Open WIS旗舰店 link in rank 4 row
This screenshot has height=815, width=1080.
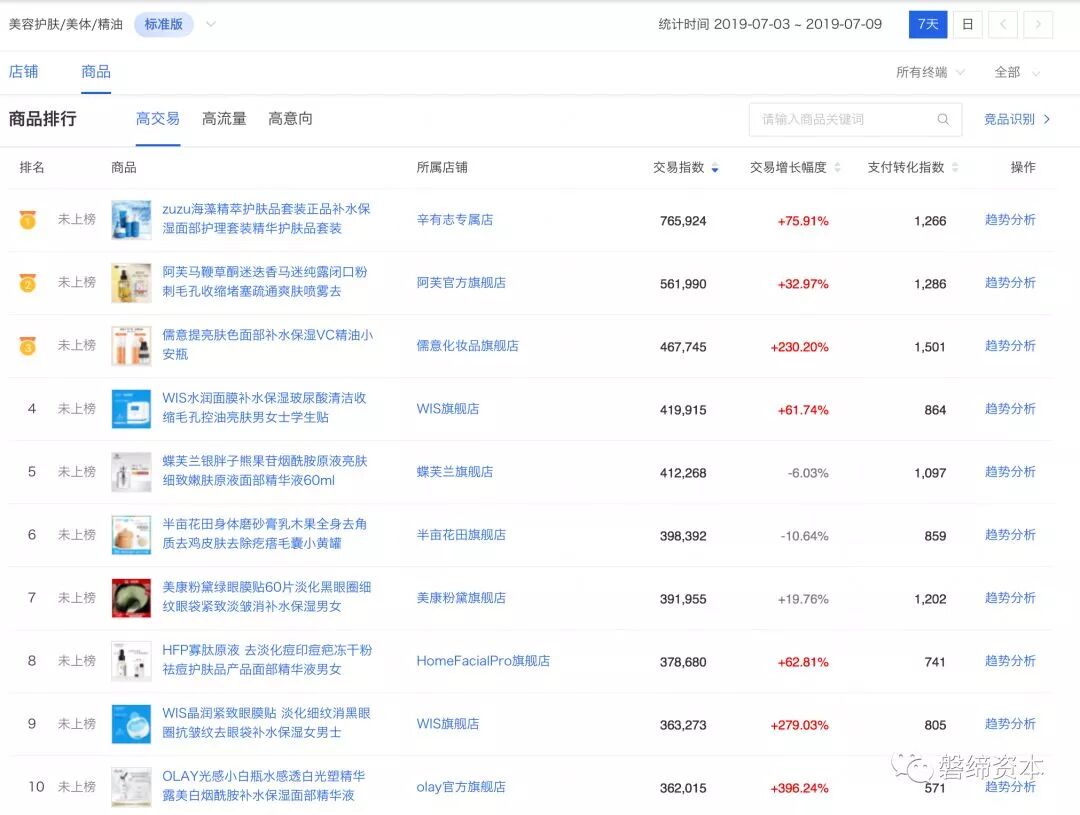[448, 409]
